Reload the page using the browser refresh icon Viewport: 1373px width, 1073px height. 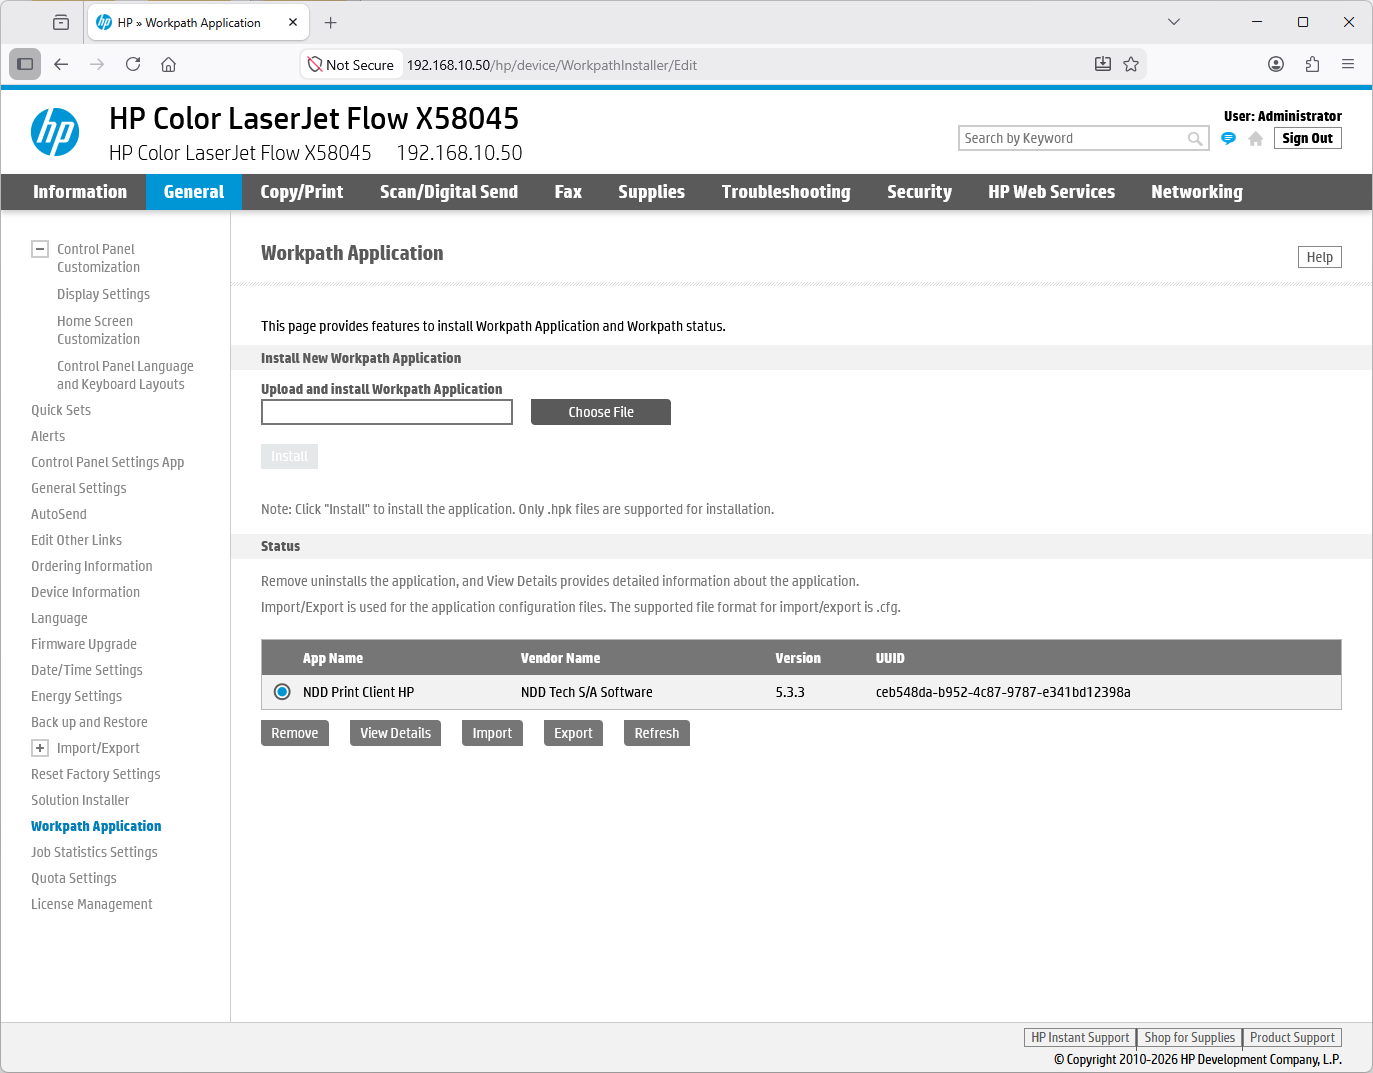coord(133,65)
